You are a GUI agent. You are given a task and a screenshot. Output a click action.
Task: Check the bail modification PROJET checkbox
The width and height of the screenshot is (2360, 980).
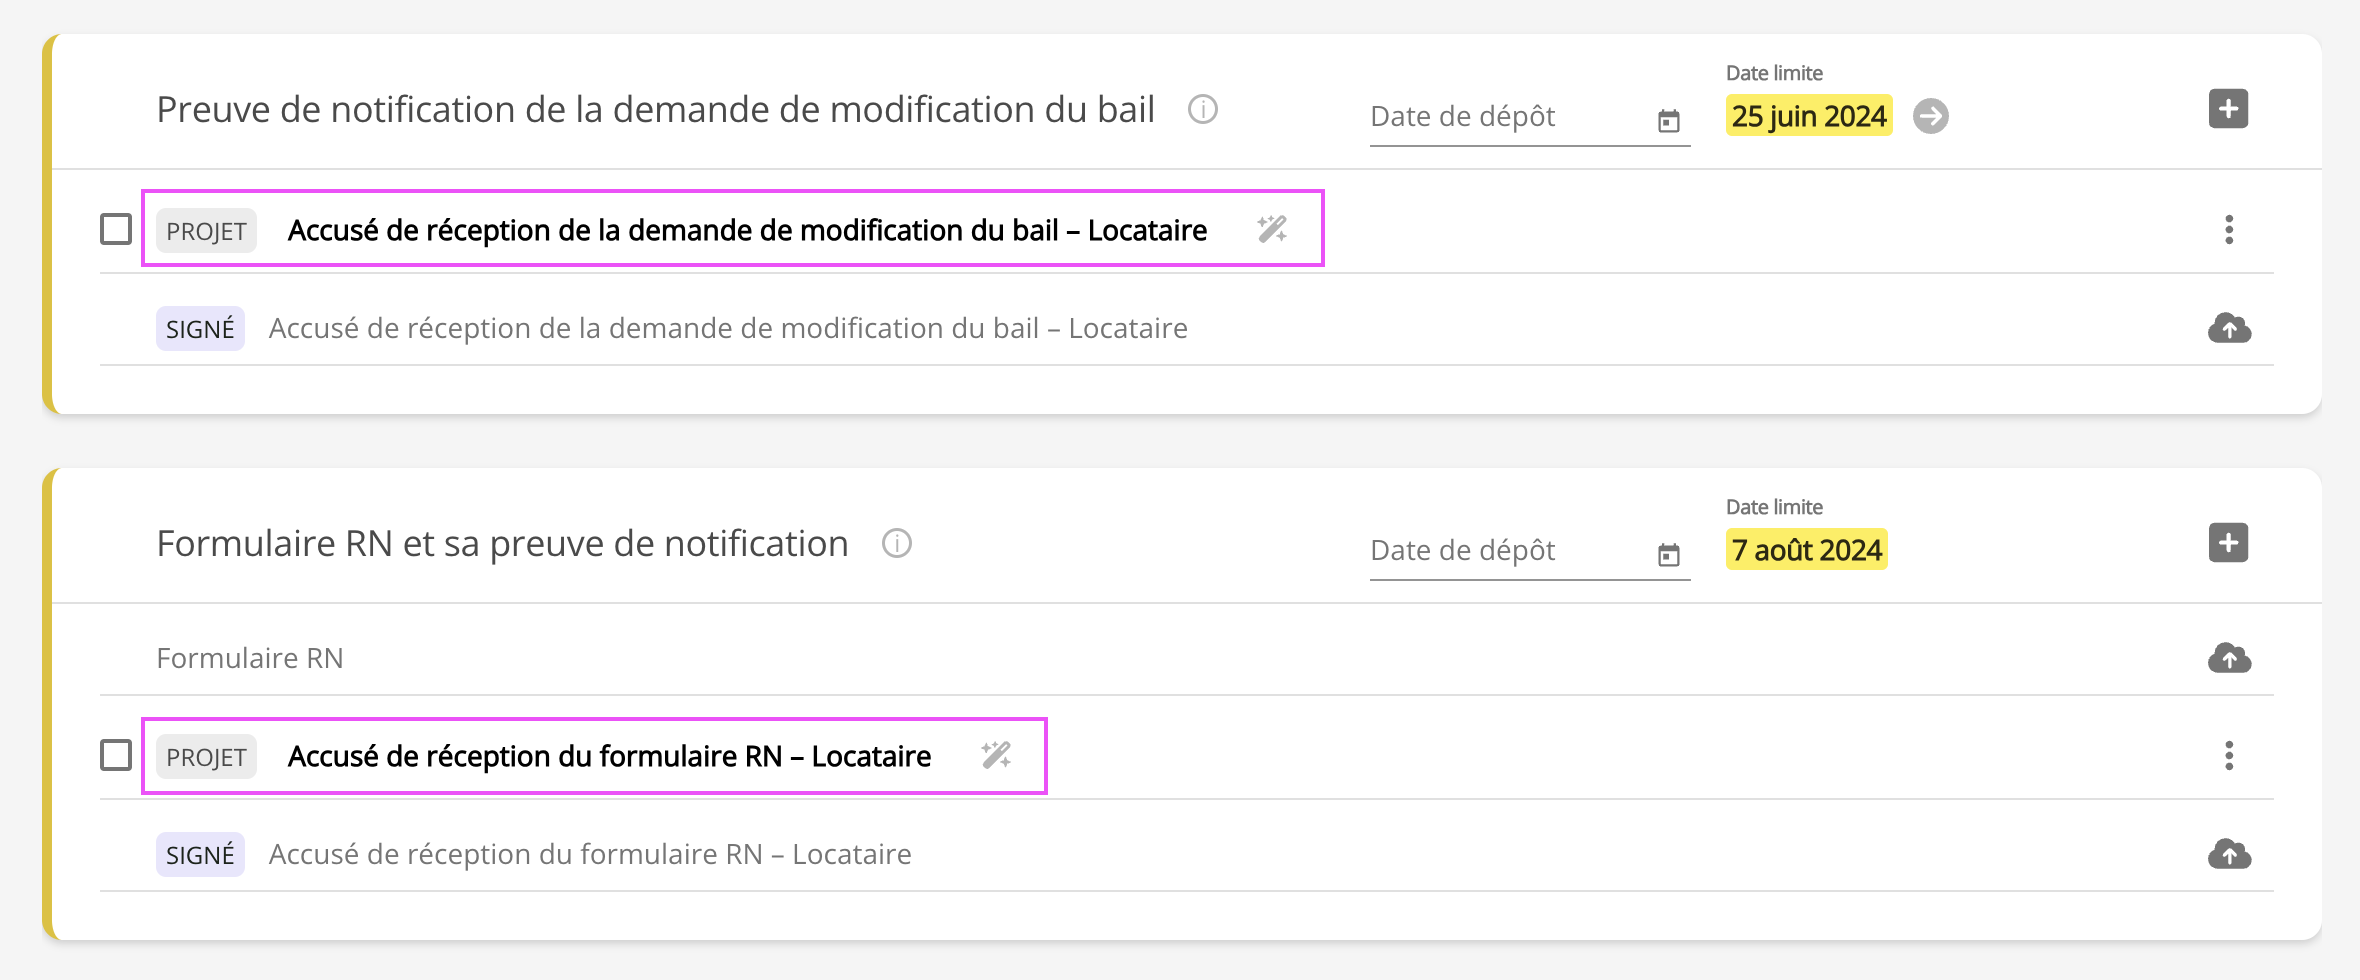point(116,229)
